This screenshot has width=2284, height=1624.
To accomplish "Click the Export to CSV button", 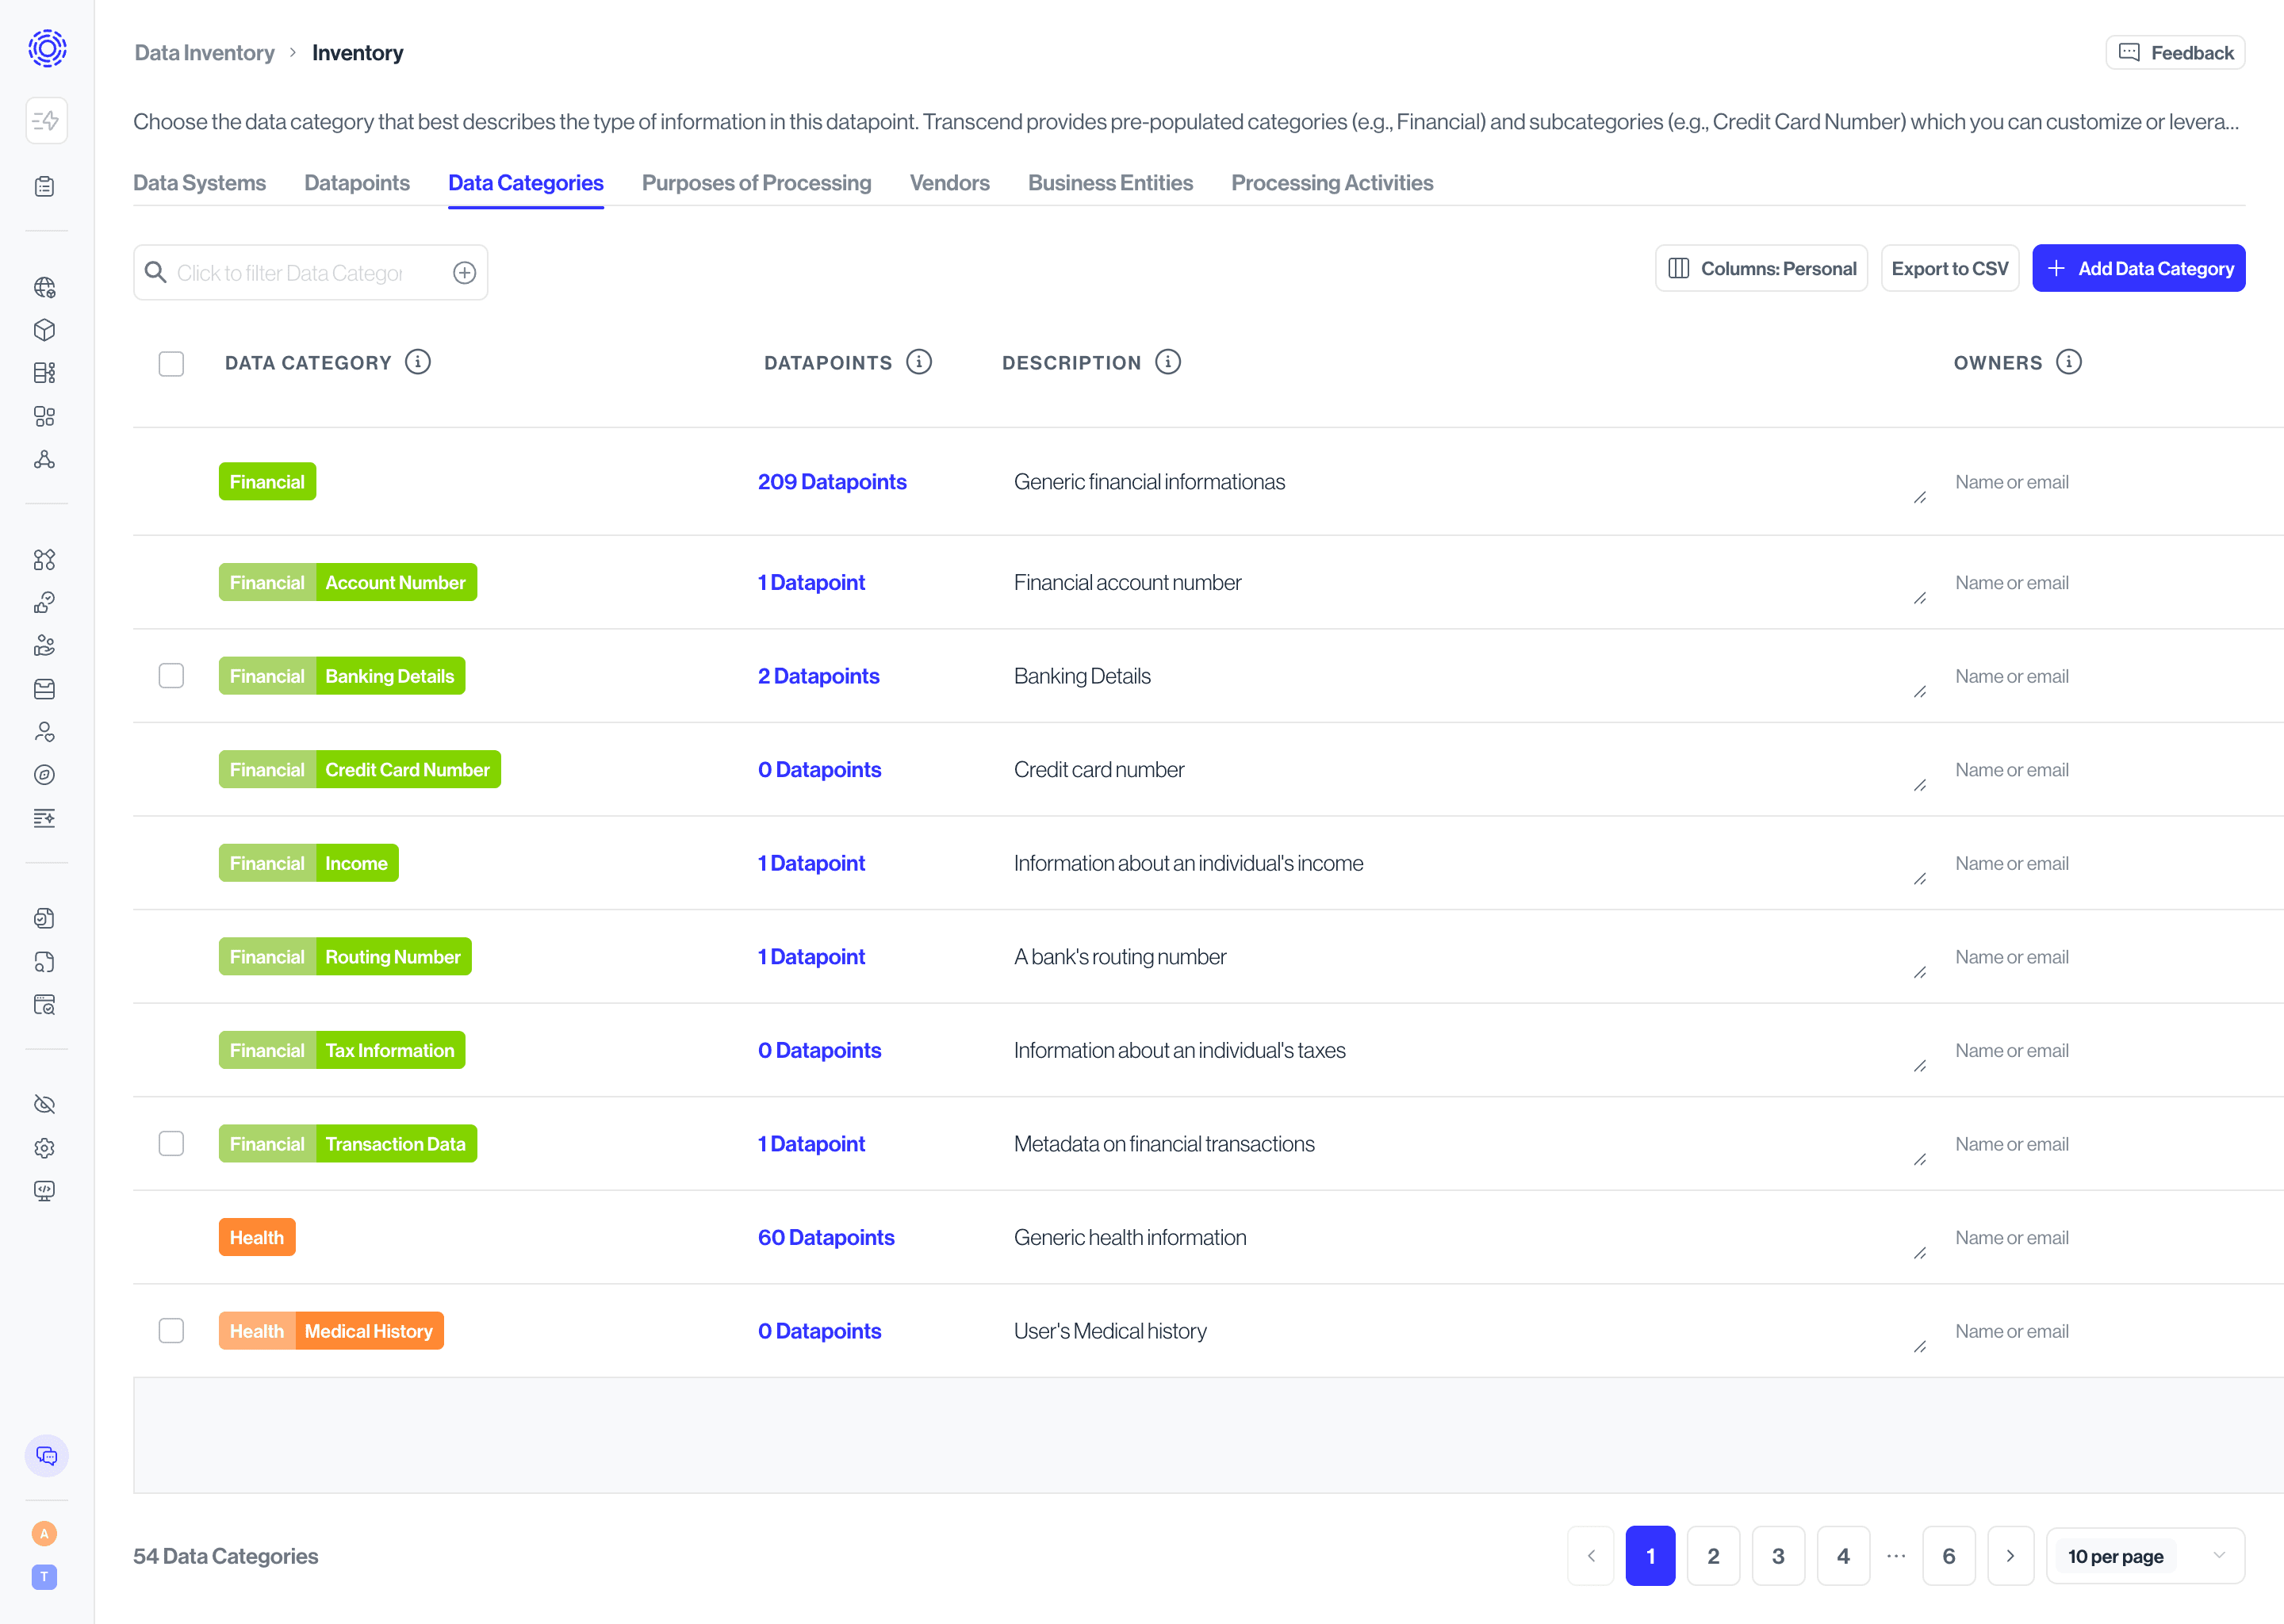I will point(1949,268).
